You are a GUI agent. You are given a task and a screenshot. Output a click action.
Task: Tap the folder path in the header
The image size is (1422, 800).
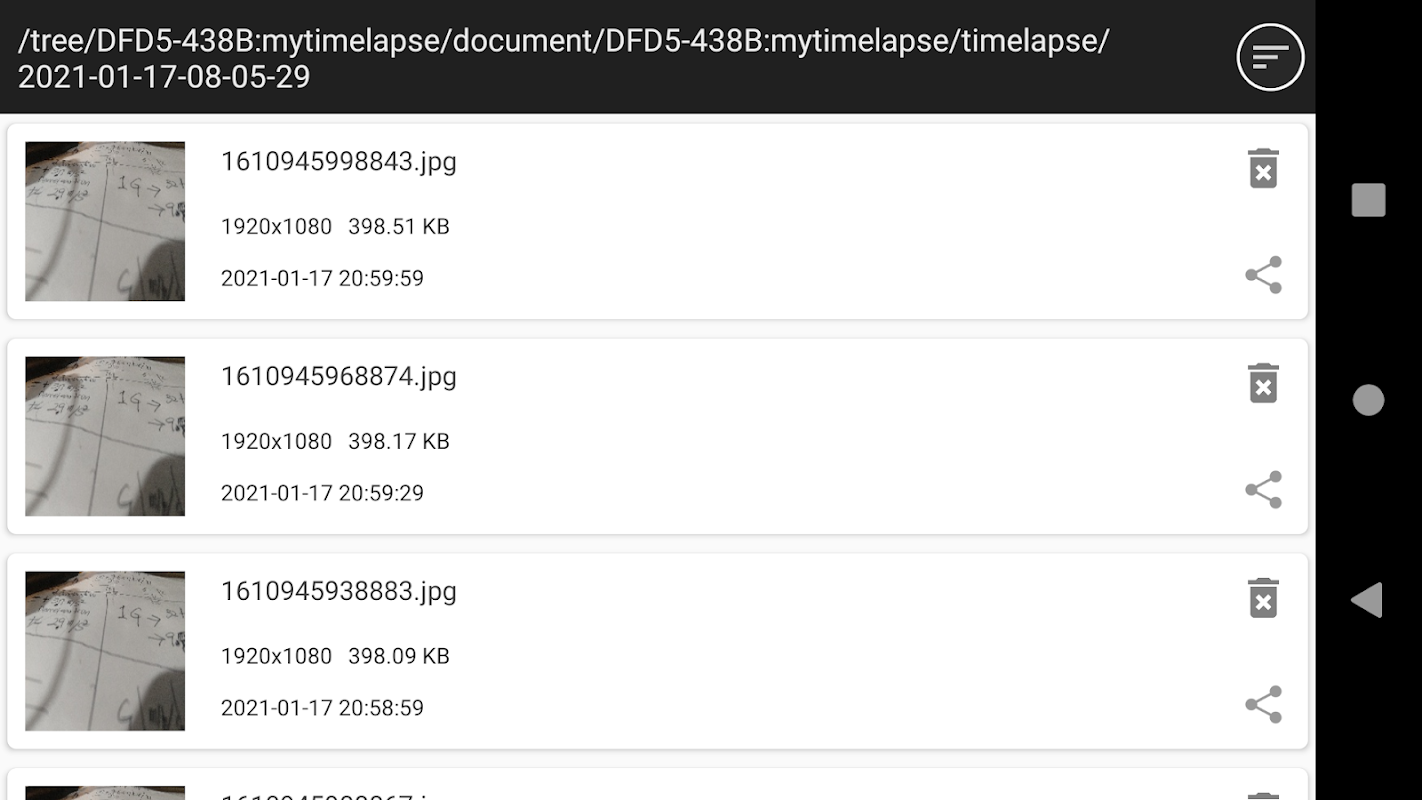(x=563, y=58)
